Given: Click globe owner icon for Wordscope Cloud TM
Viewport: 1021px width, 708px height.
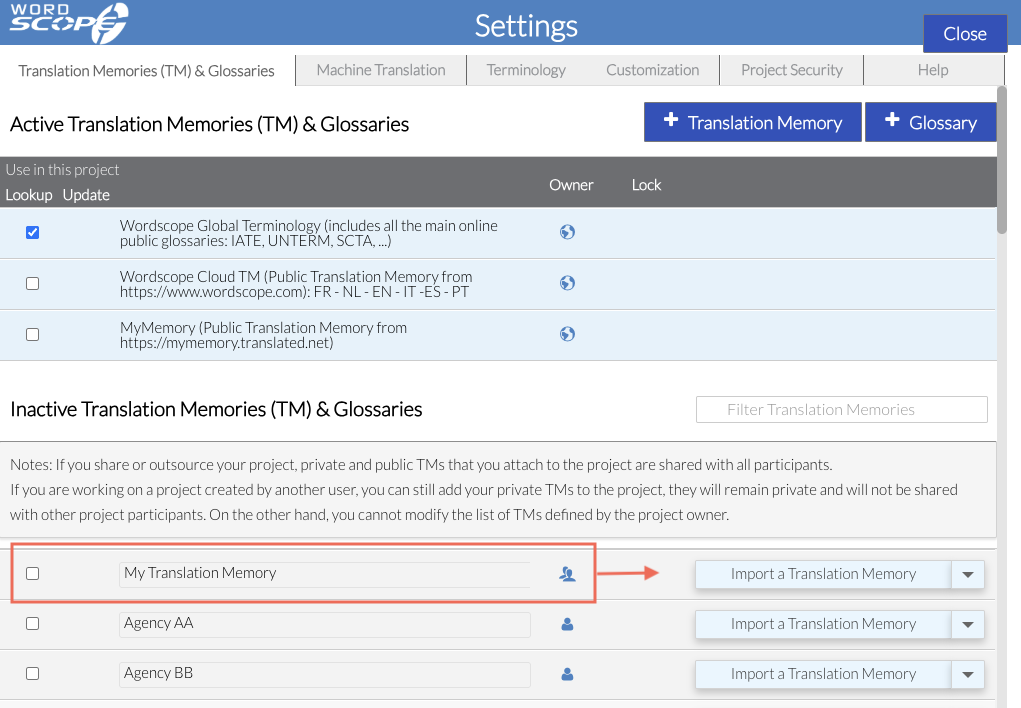Looking at the screenshot, I should click(x=567, y=283).
